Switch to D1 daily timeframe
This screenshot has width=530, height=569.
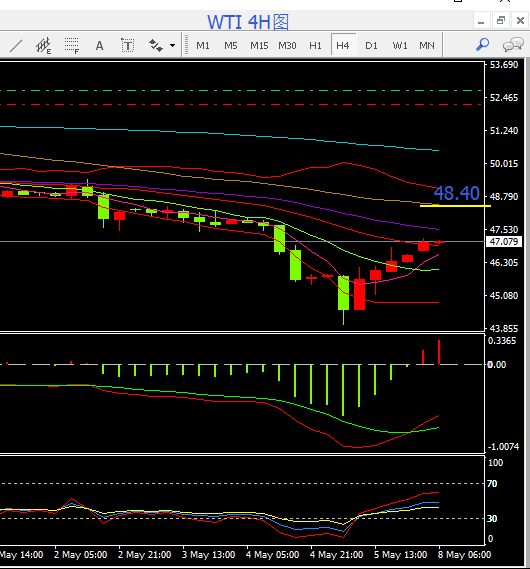371,46
